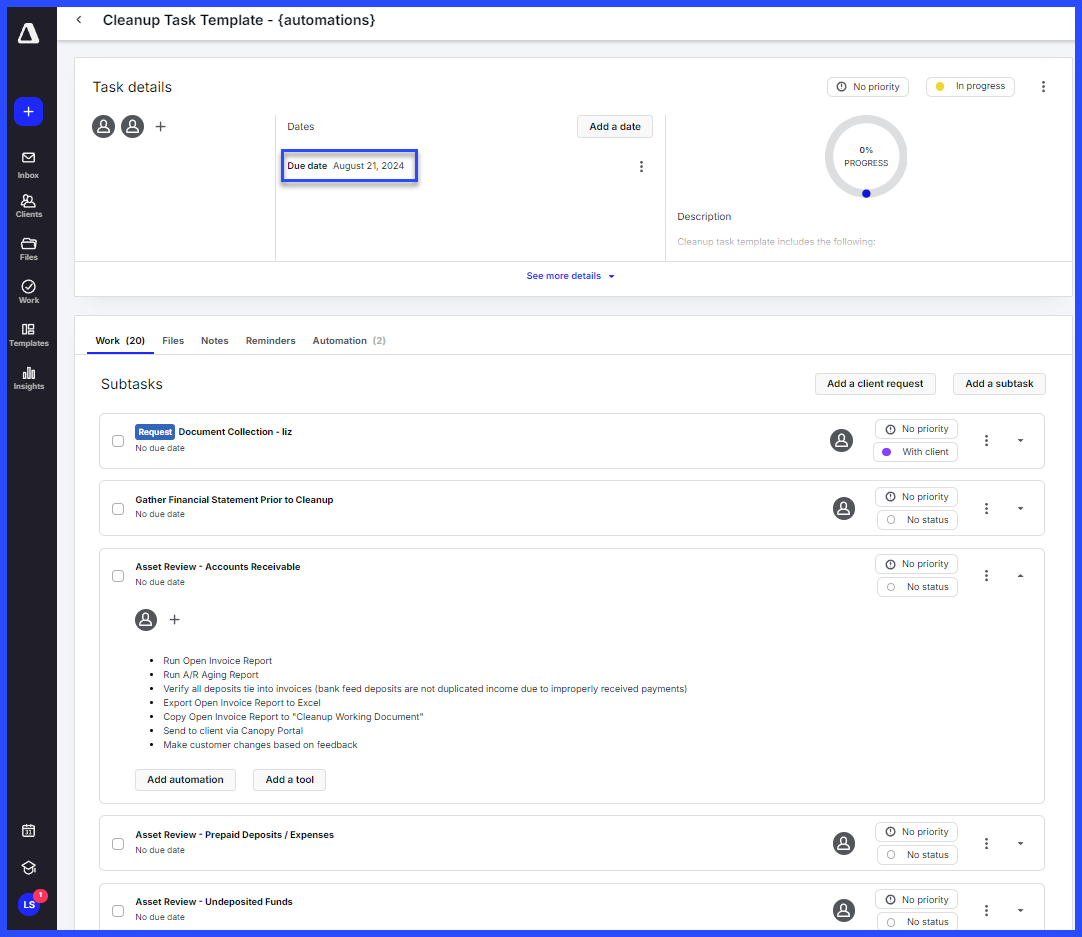
Task: Open the calendar icon in sidebar
Action: (28, 831)
